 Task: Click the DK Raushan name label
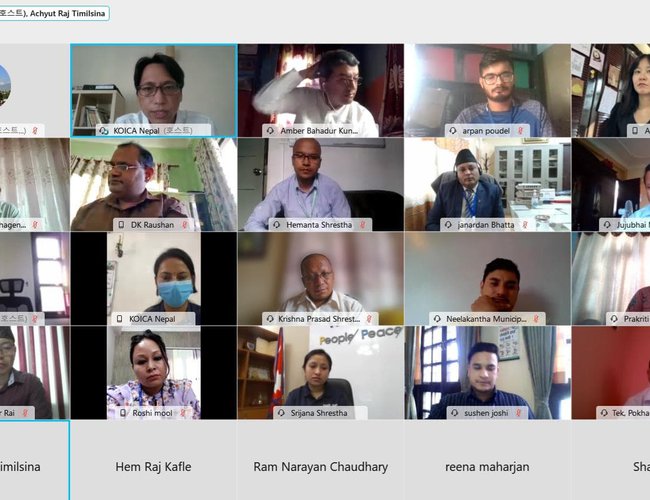(x=153, y=225)
